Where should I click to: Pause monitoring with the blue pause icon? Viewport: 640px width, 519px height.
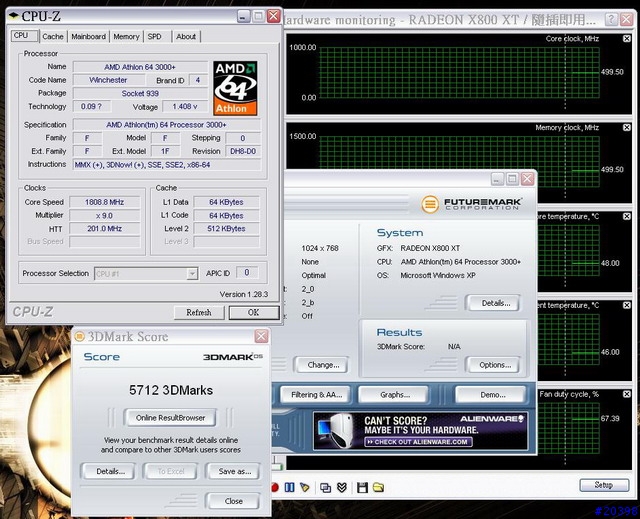point(289,487)
